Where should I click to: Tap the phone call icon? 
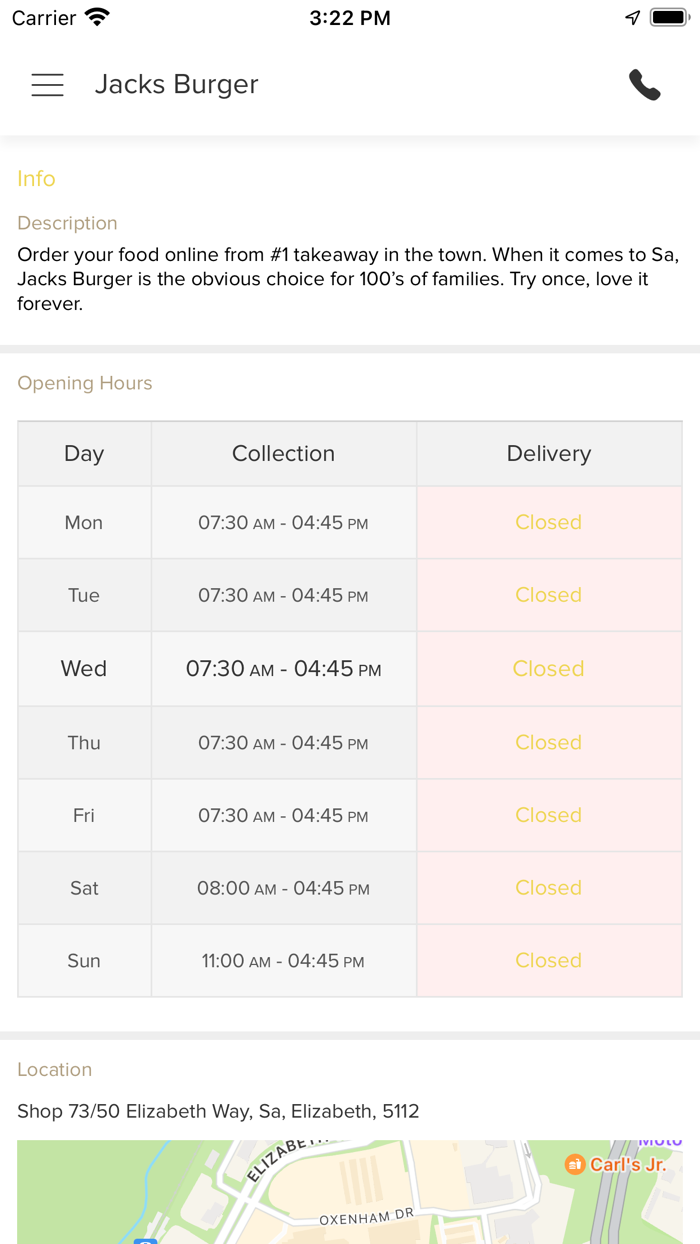(x=645, y=85)
